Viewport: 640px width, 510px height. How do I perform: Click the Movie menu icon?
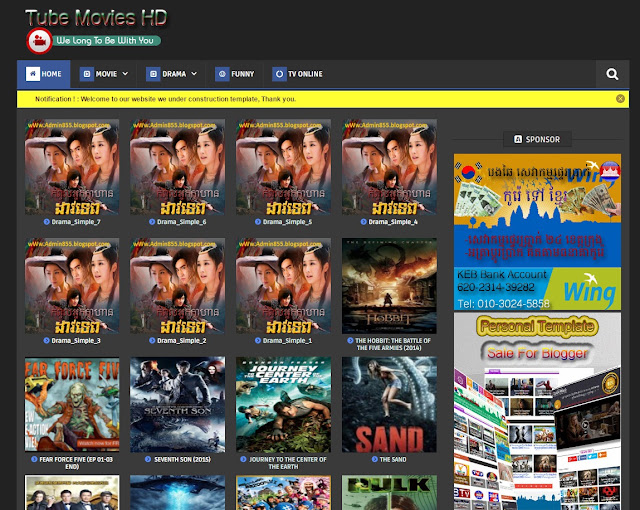87,74
